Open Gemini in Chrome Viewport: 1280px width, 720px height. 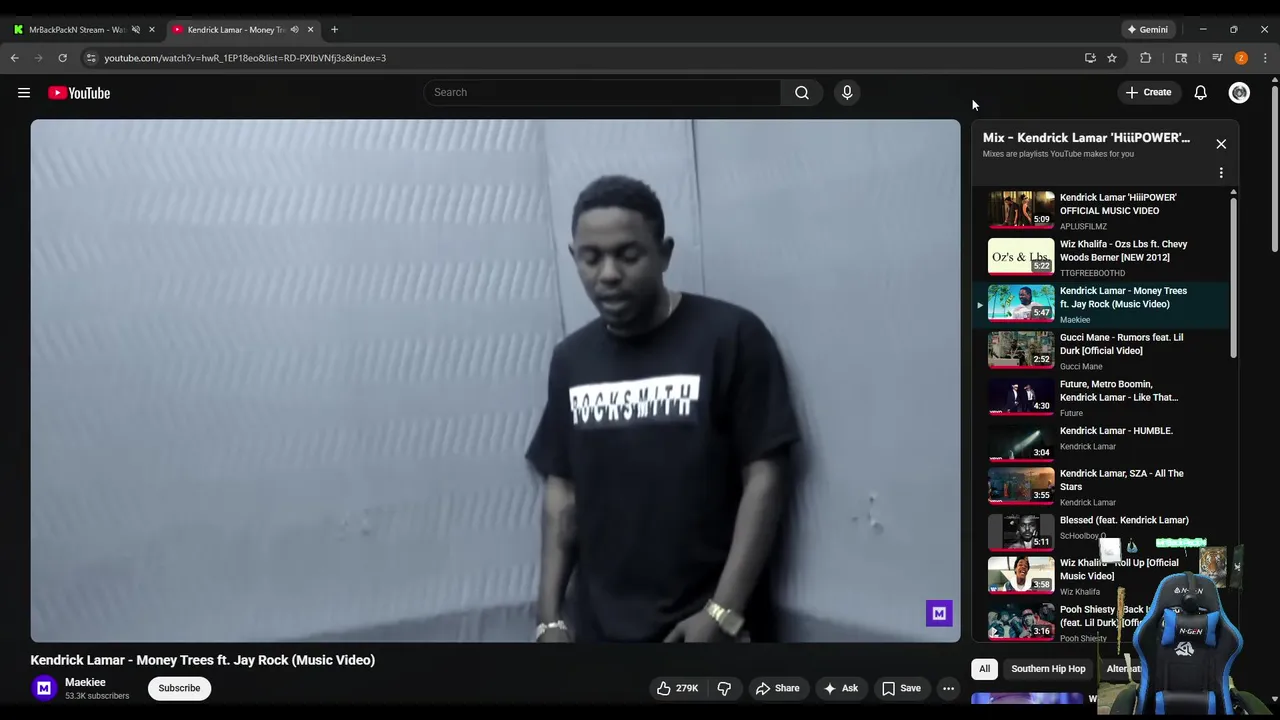(1147, 29)
